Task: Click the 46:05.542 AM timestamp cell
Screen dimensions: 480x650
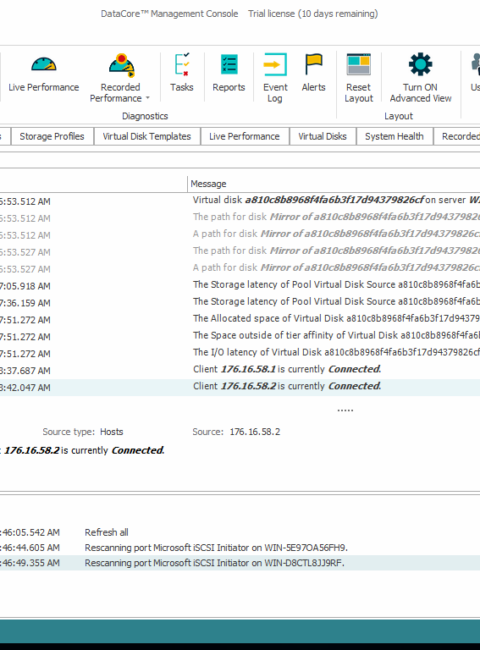Action: click(x=30, y=532)
